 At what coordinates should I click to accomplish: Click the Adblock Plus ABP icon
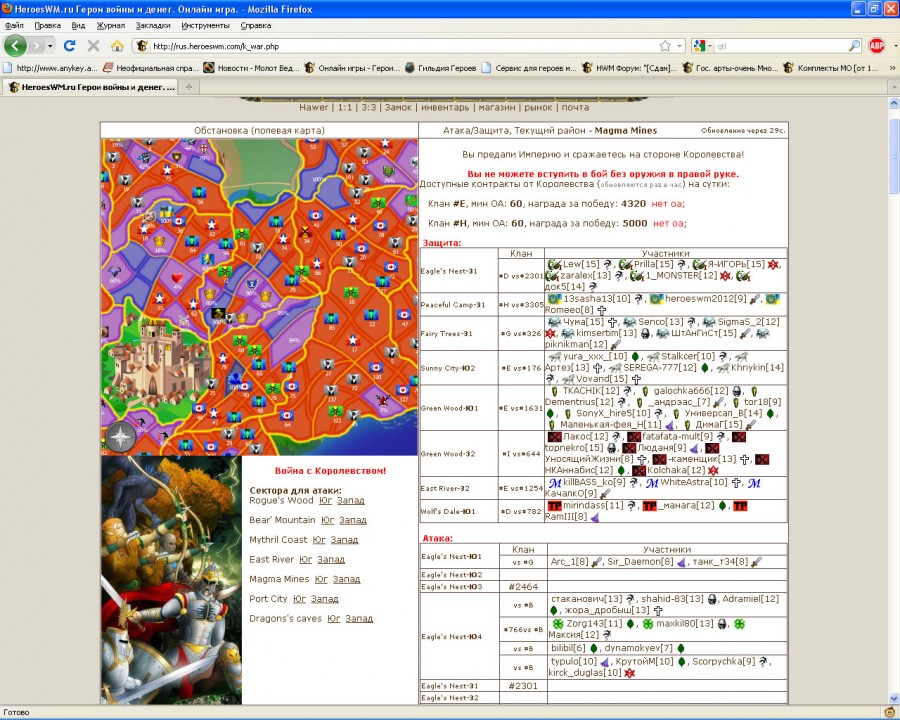(x=876, y=45)
